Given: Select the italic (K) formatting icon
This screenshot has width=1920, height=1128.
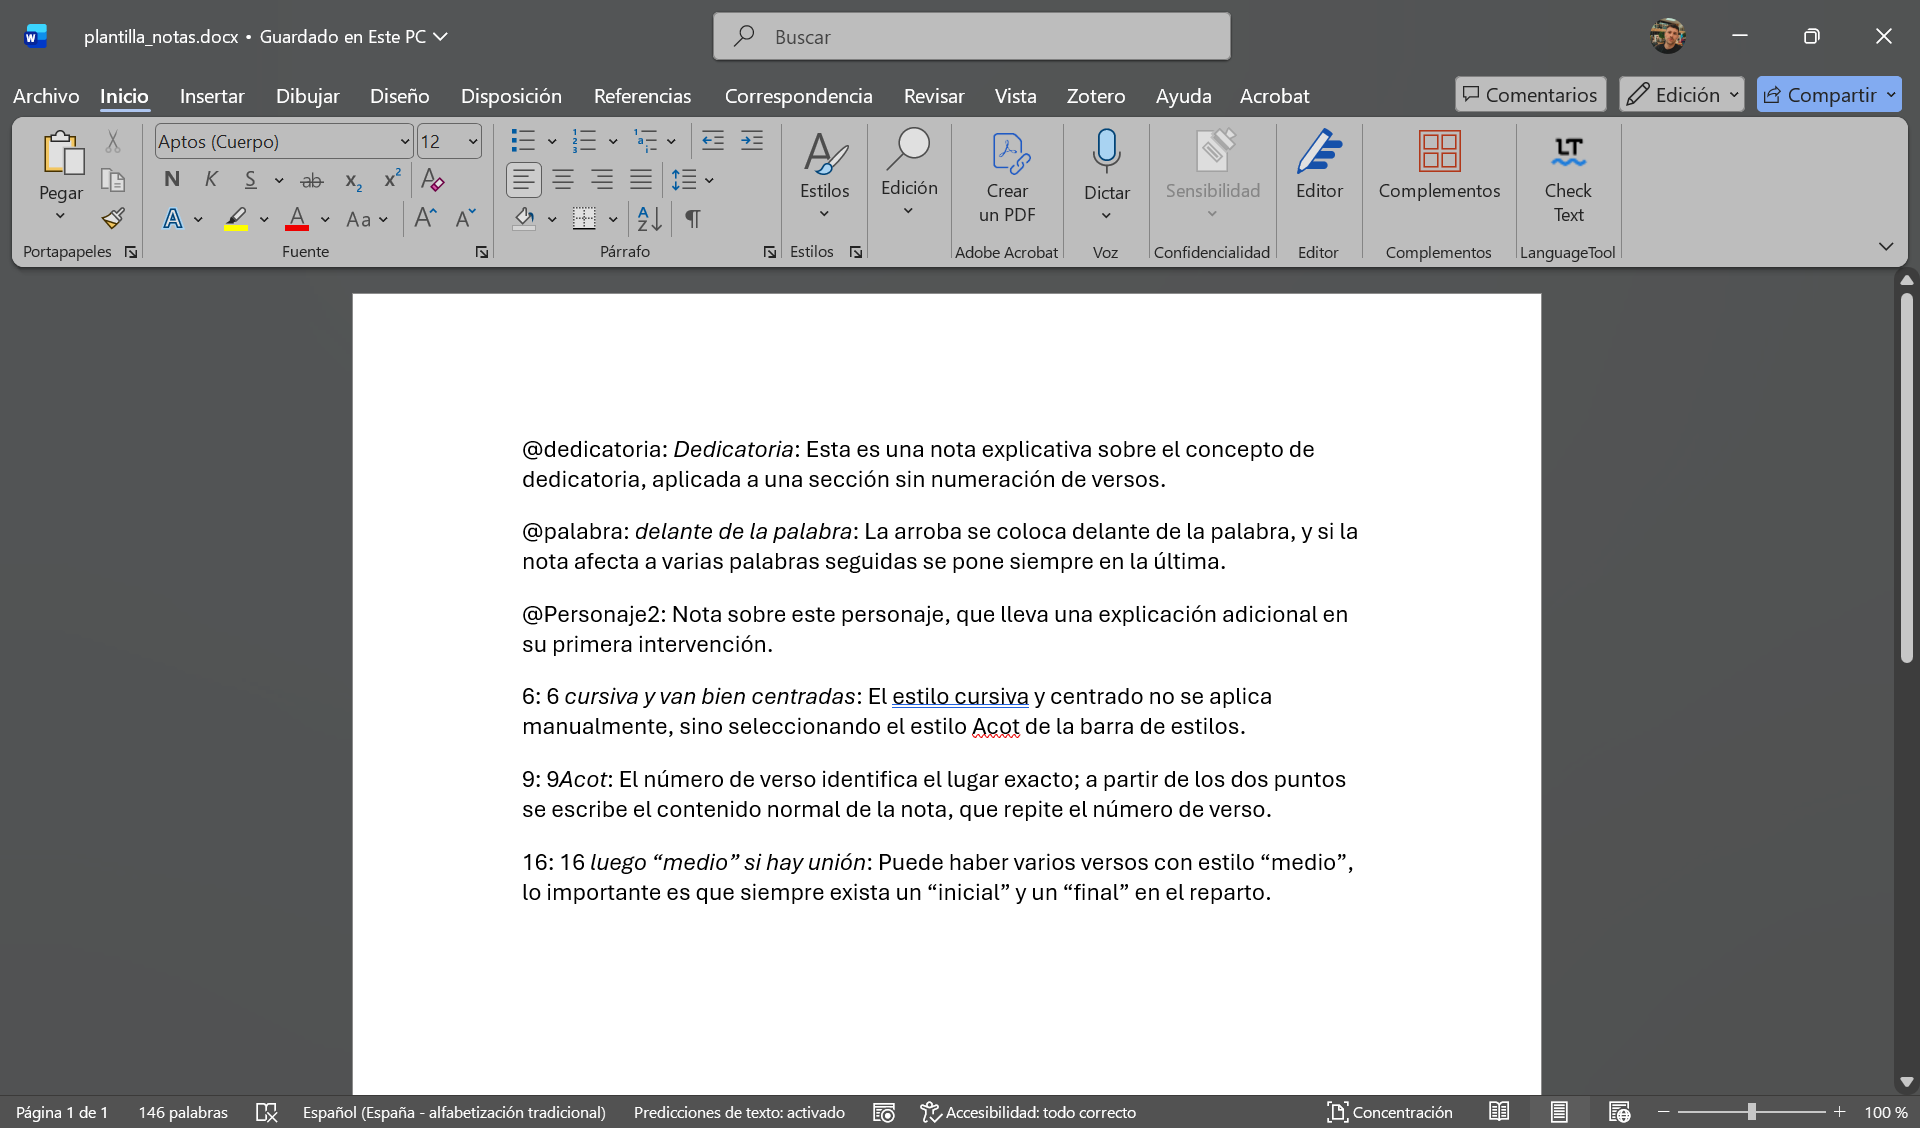Looking at the screenshot, I should (211, 180).
